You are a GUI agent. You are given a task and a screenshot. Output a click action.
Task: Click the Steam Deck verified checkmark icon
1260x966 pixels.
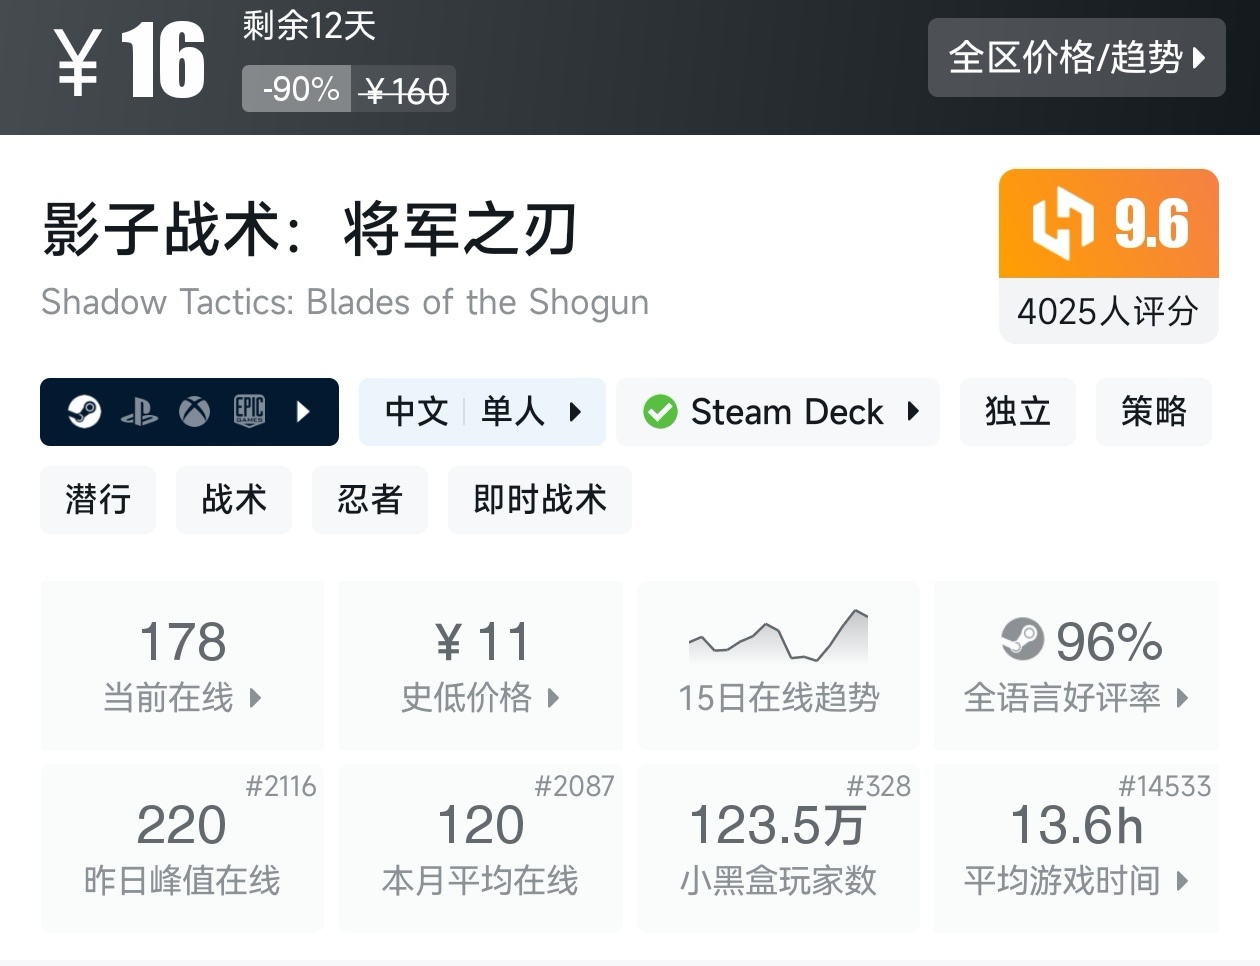[x=660, y=412]
